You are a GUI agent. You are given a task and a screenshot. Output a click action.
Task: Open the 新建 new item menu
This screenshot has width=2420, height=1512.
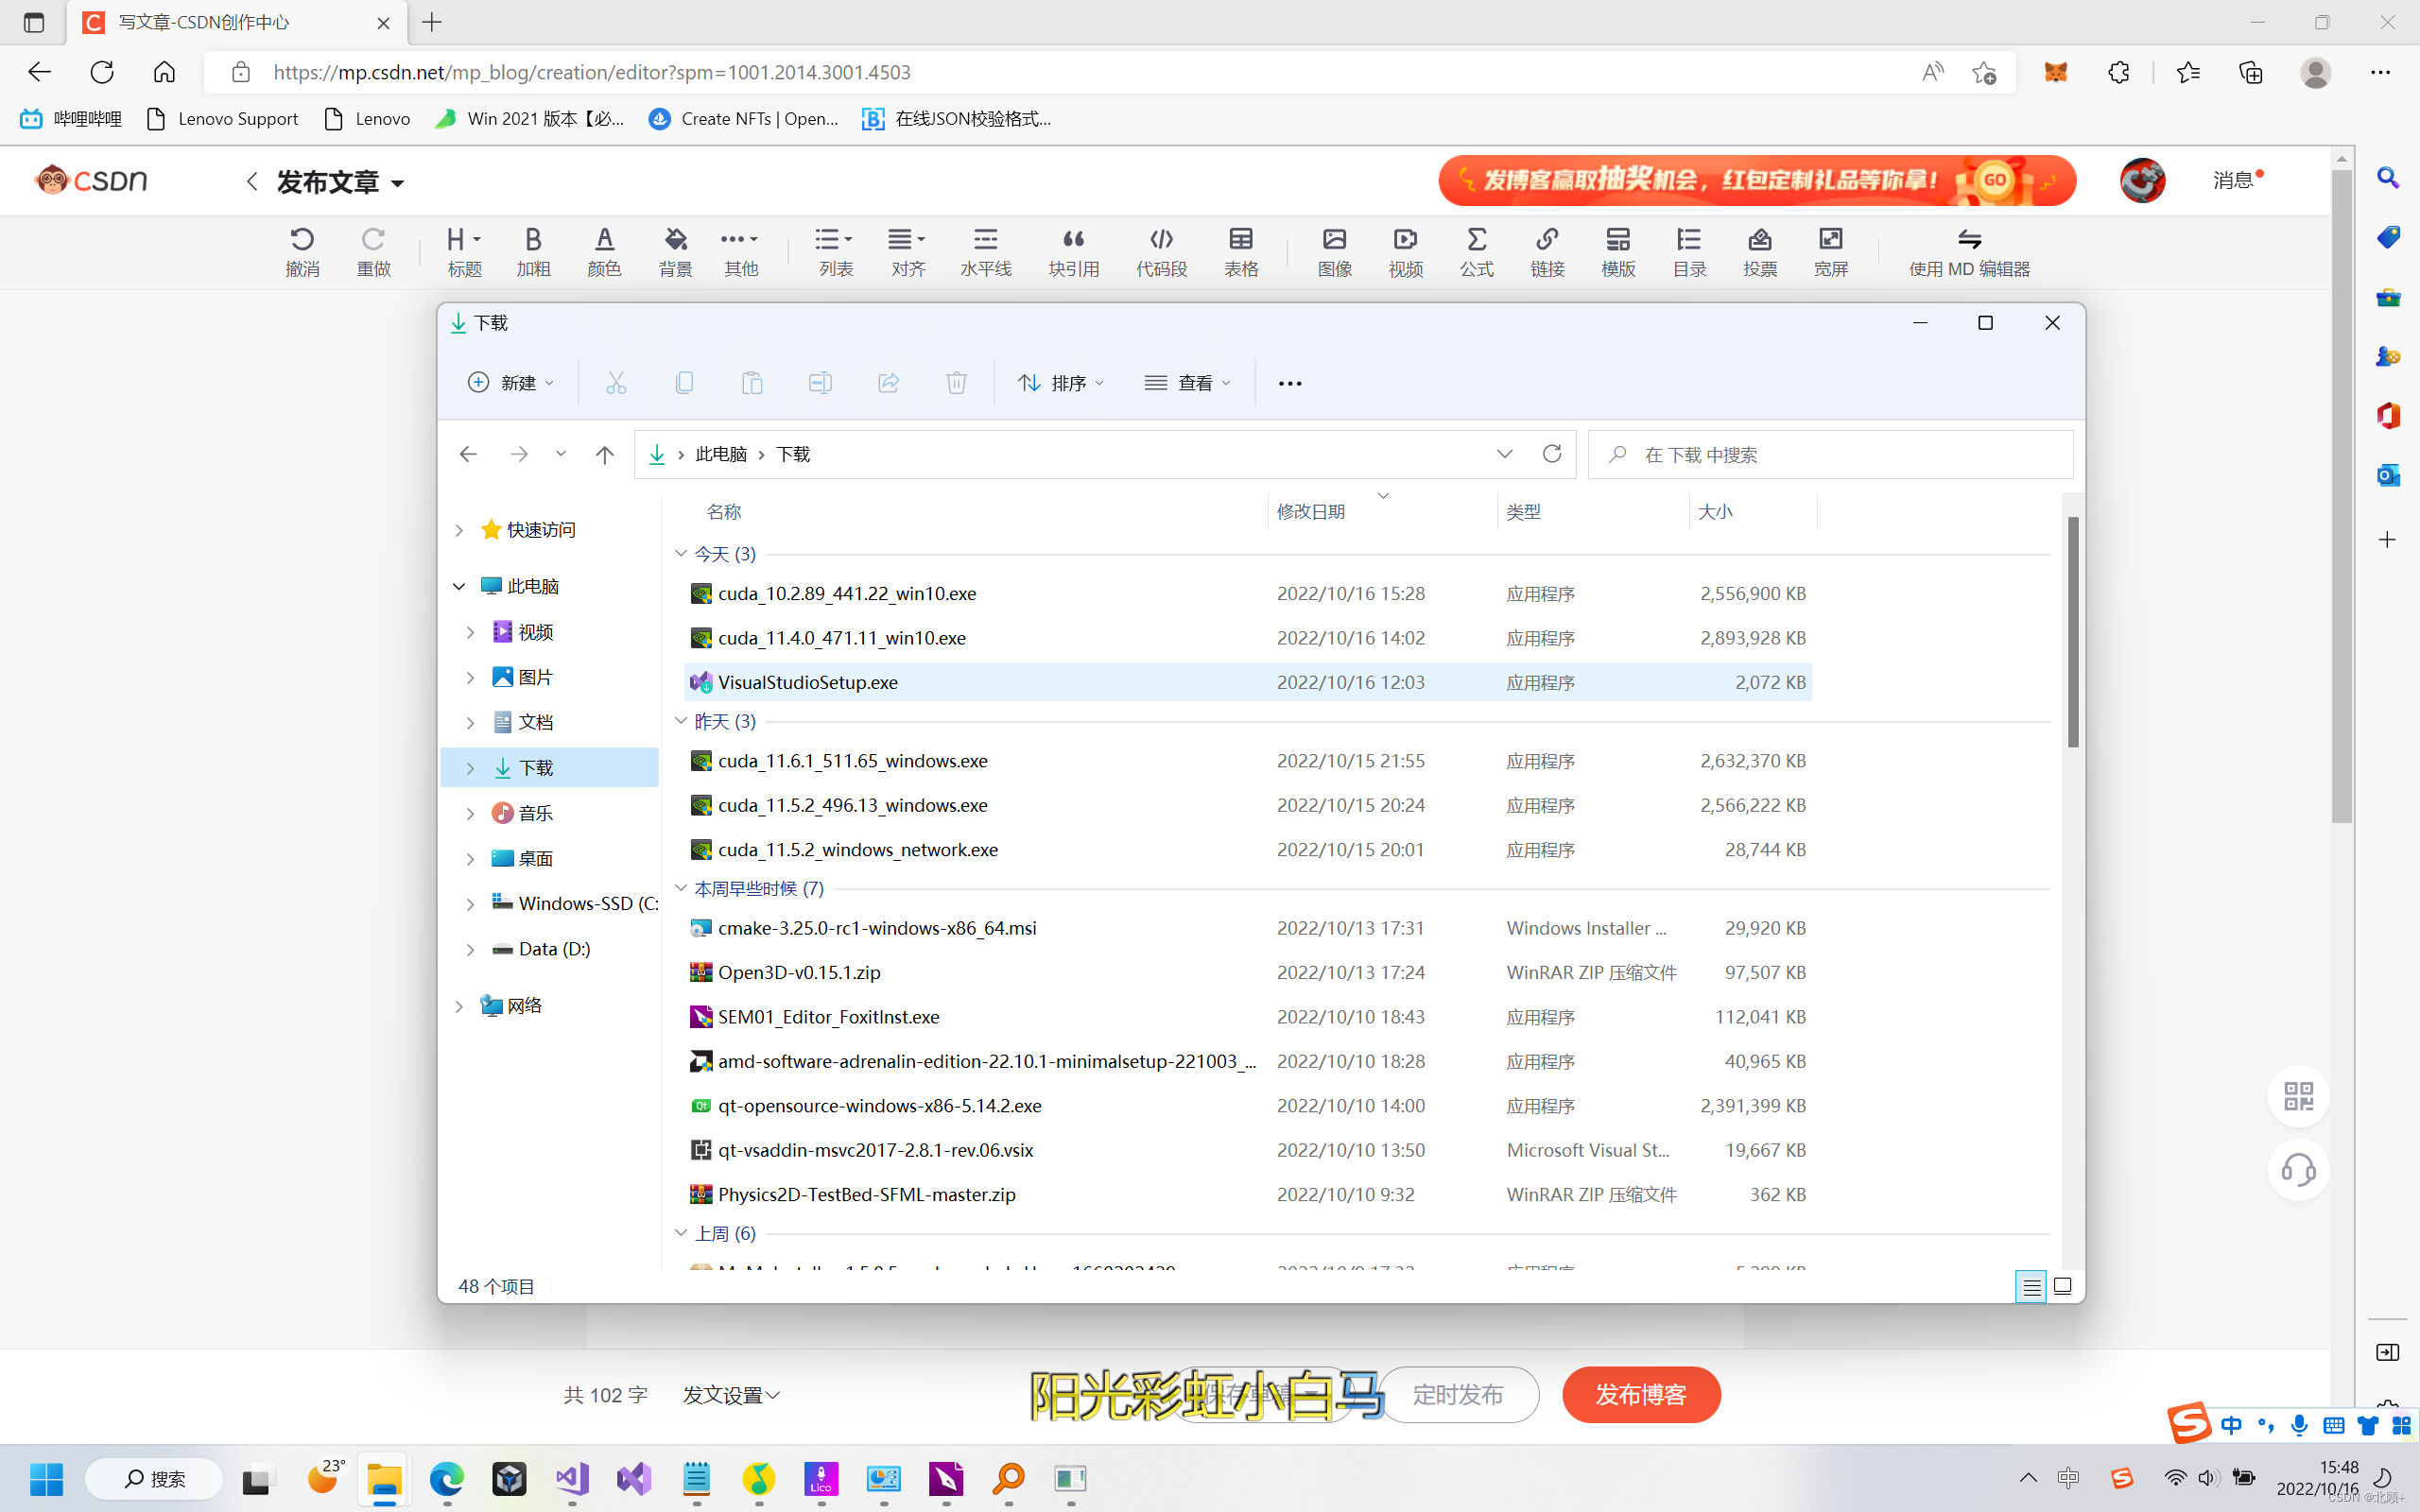pyautogui.click(x=510, y=383)
